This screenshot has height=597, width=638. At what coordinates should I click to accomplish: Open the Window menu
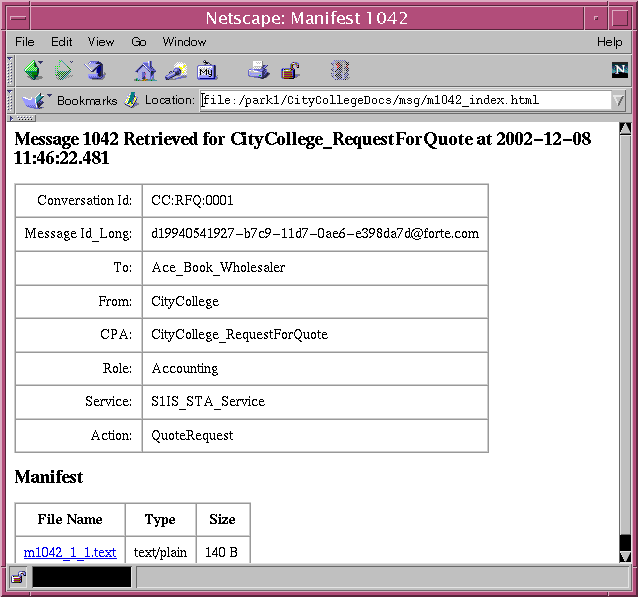pos(184,42)
